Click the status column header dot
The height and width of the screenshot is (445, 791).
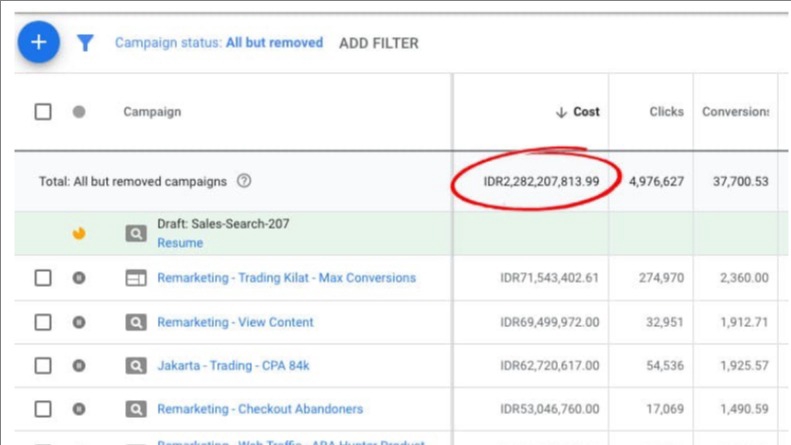click(79, 112)
